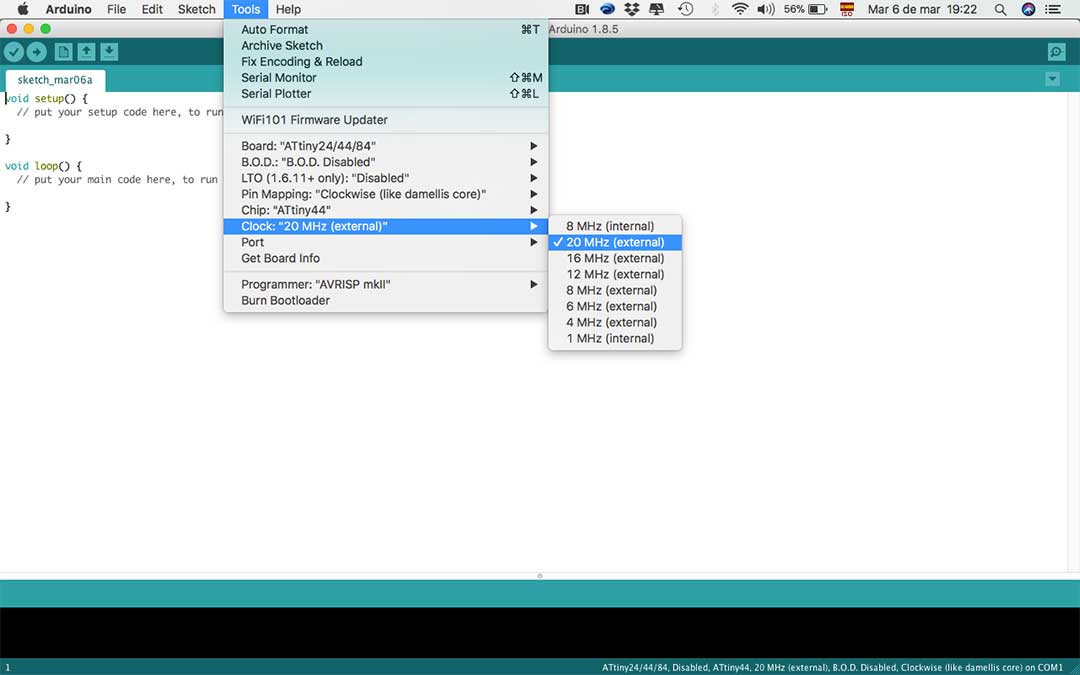Viewport: 1080px width, 675px height.
Task: Select Get Board Info
Action: point(386,258)
